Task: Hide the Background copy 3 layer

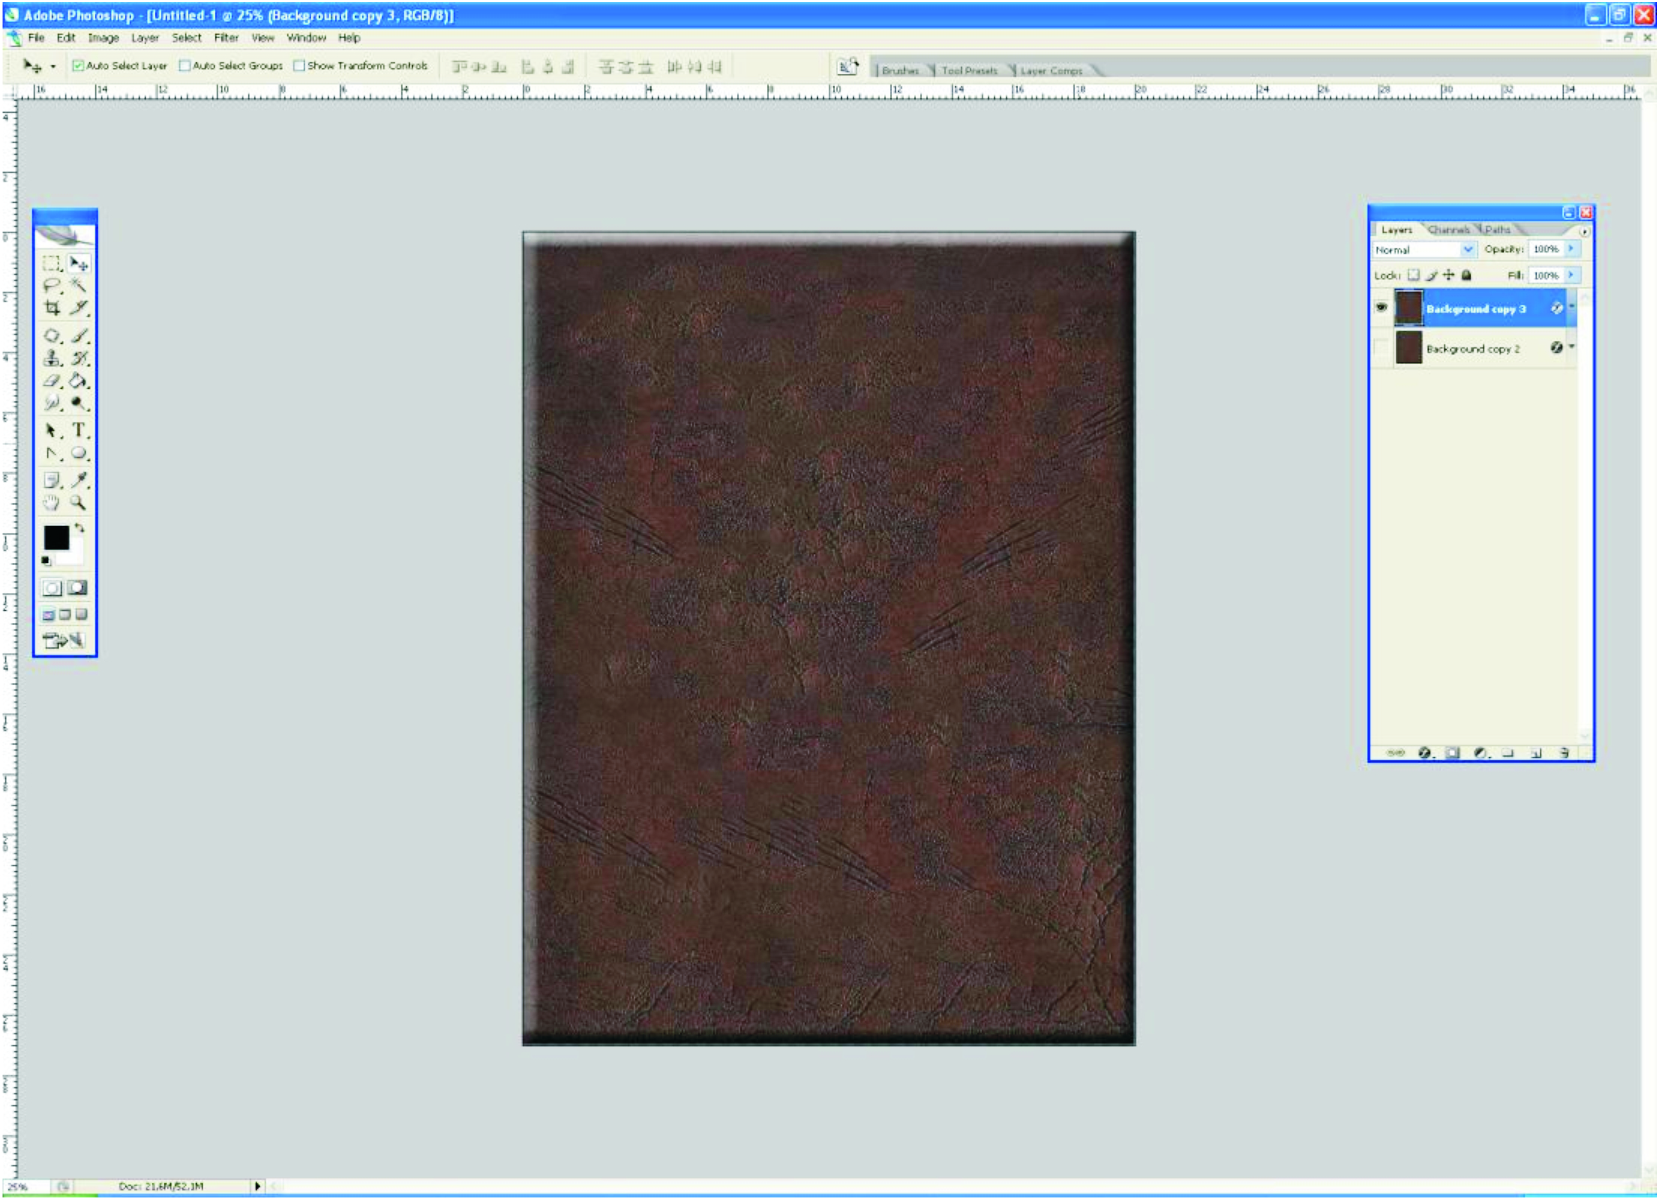Action: (1381, 308)
